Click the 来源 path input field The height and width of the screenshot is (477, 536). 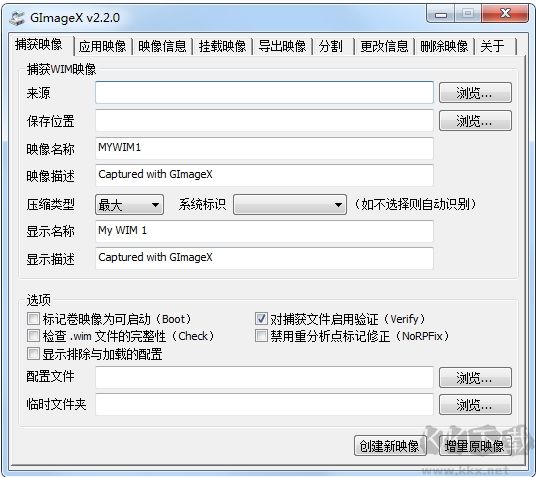point(264,93)
